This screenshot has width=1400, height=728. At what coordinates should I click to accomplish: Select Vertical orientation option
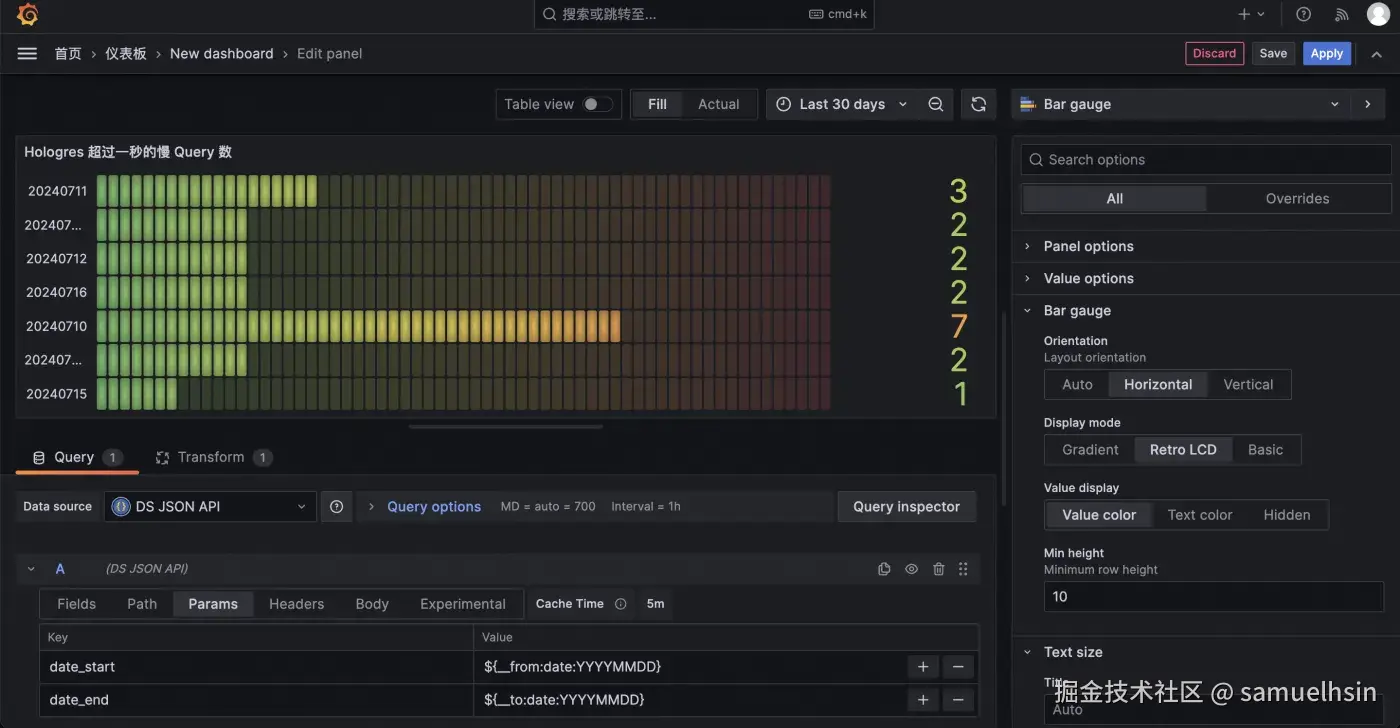(x=1247, y=385)
